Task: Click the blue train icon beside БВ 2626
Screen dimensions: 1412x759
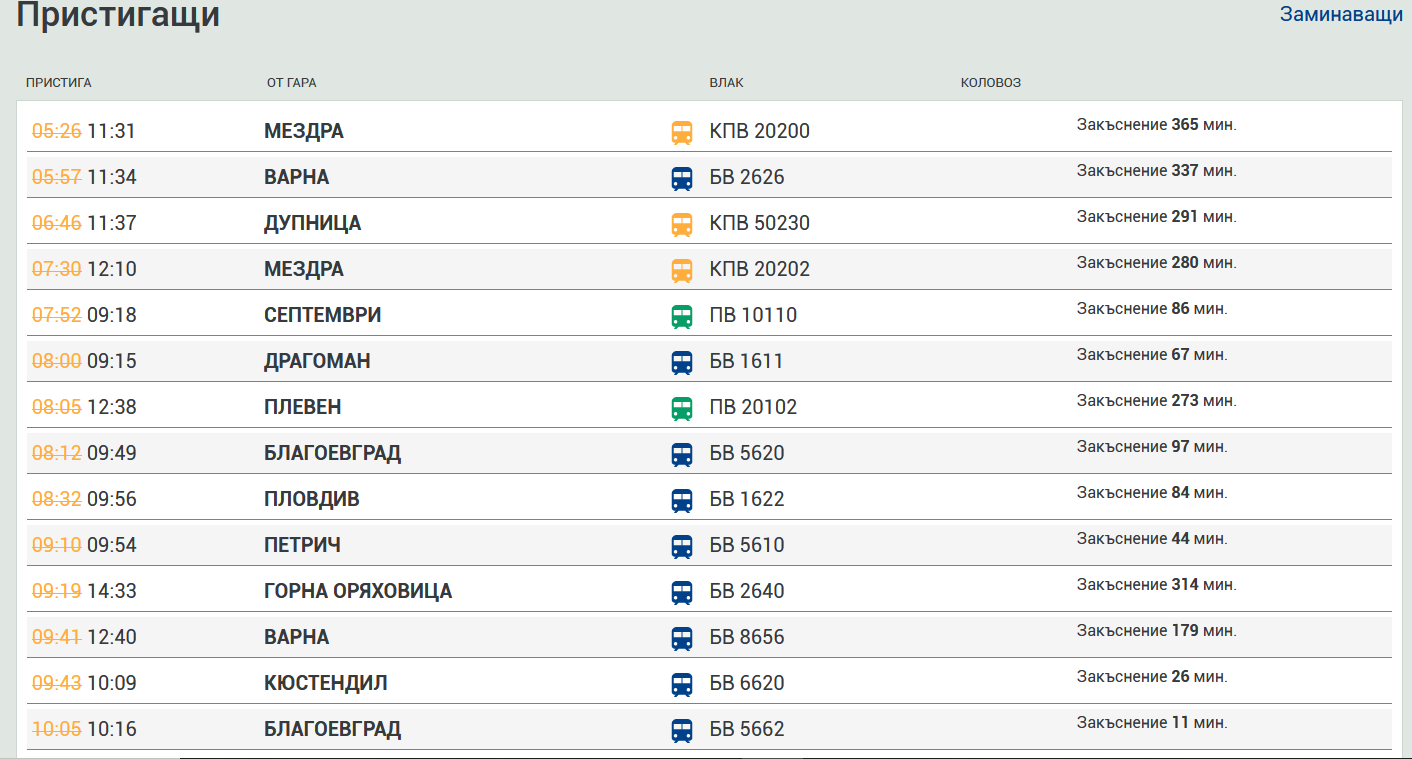Action: tap(681, 178)
